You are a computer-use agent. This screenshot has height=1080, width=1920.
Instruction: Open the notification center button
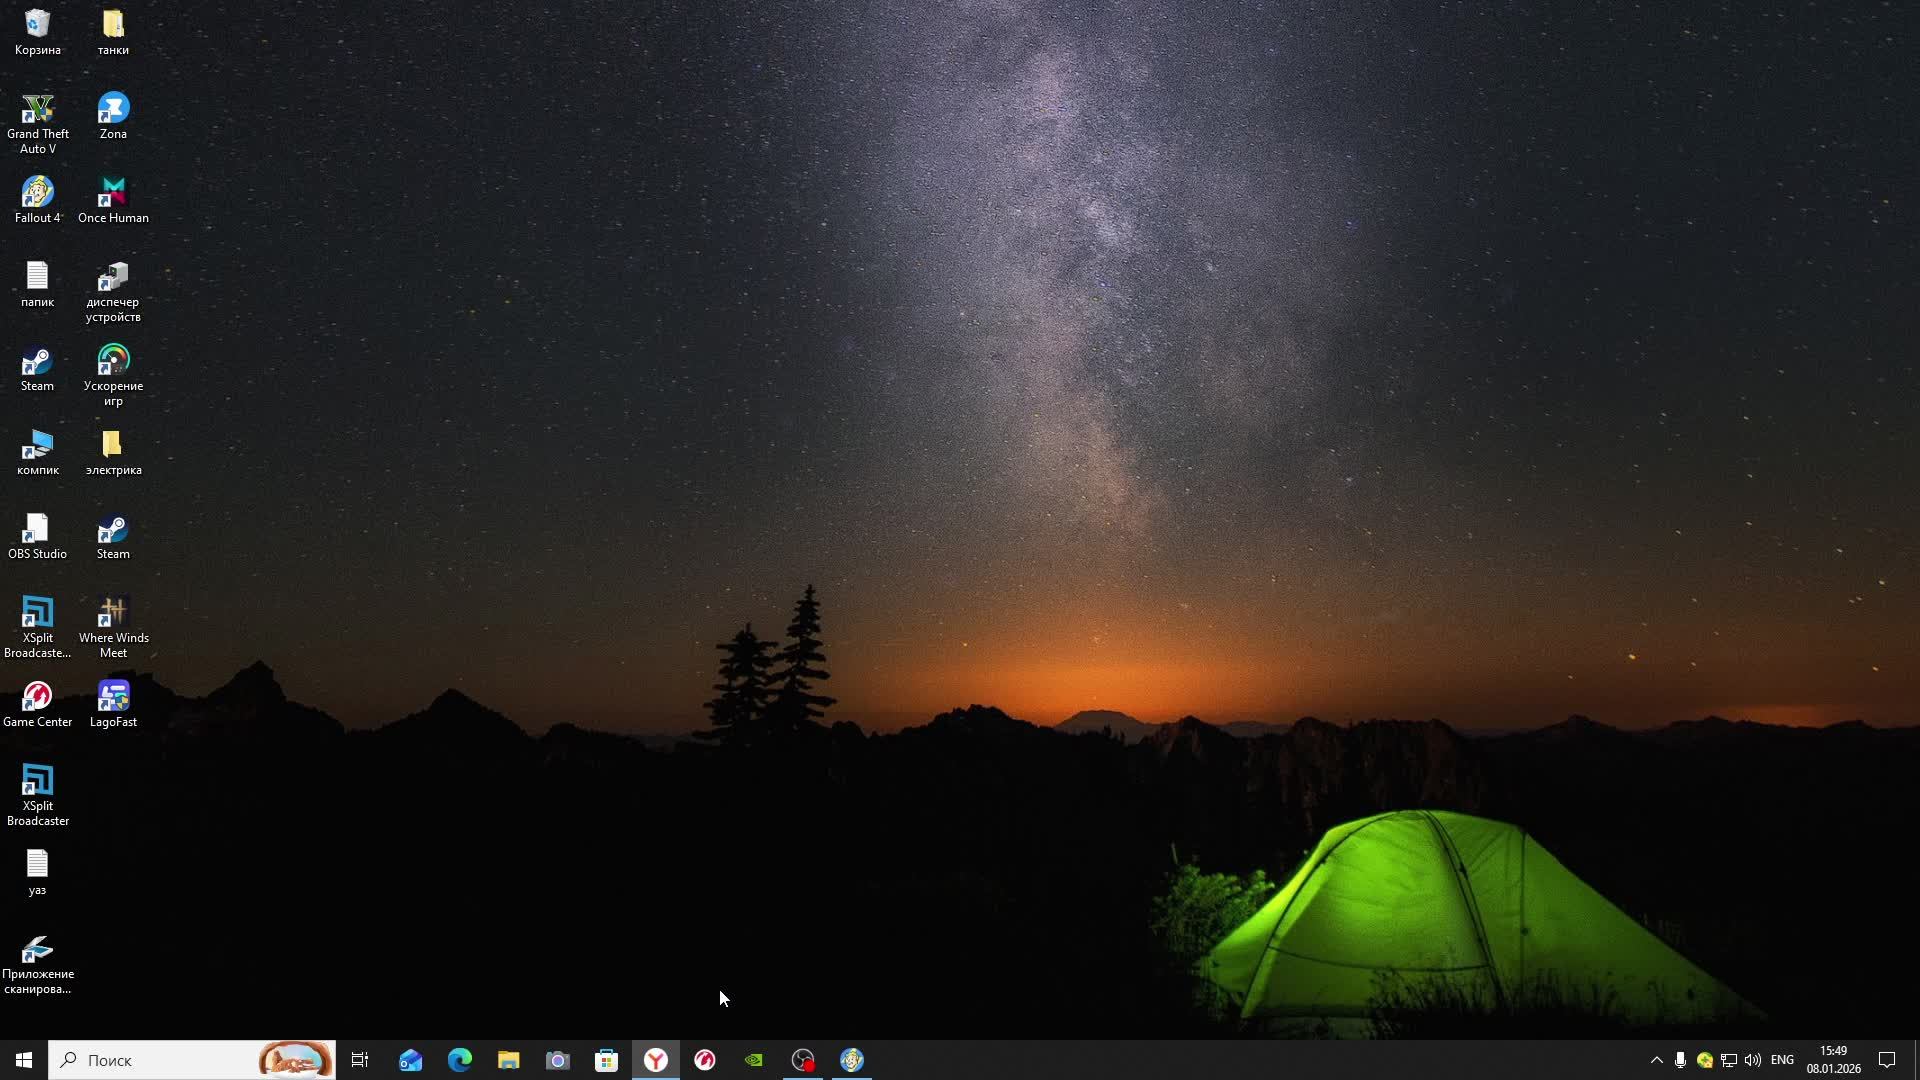tap(1887, 1060)
